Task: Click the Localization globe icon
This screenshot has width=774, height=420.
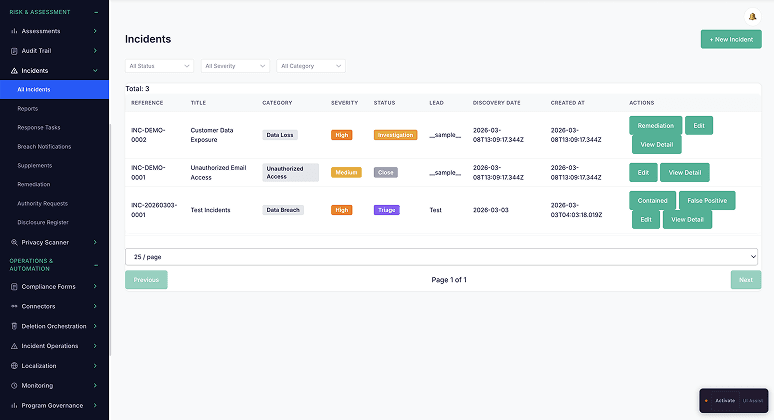Action: [x=13, y=366]
